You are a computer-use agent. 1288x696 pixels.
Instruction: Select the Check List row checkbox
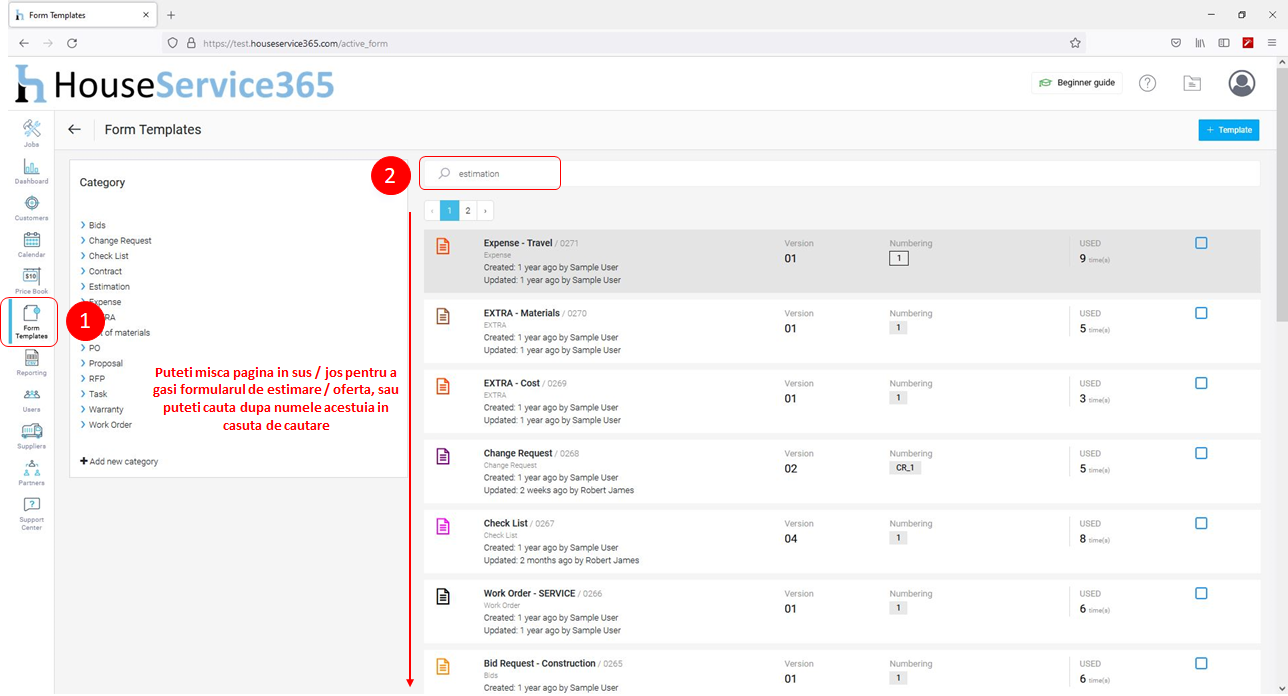[1201, 523]
